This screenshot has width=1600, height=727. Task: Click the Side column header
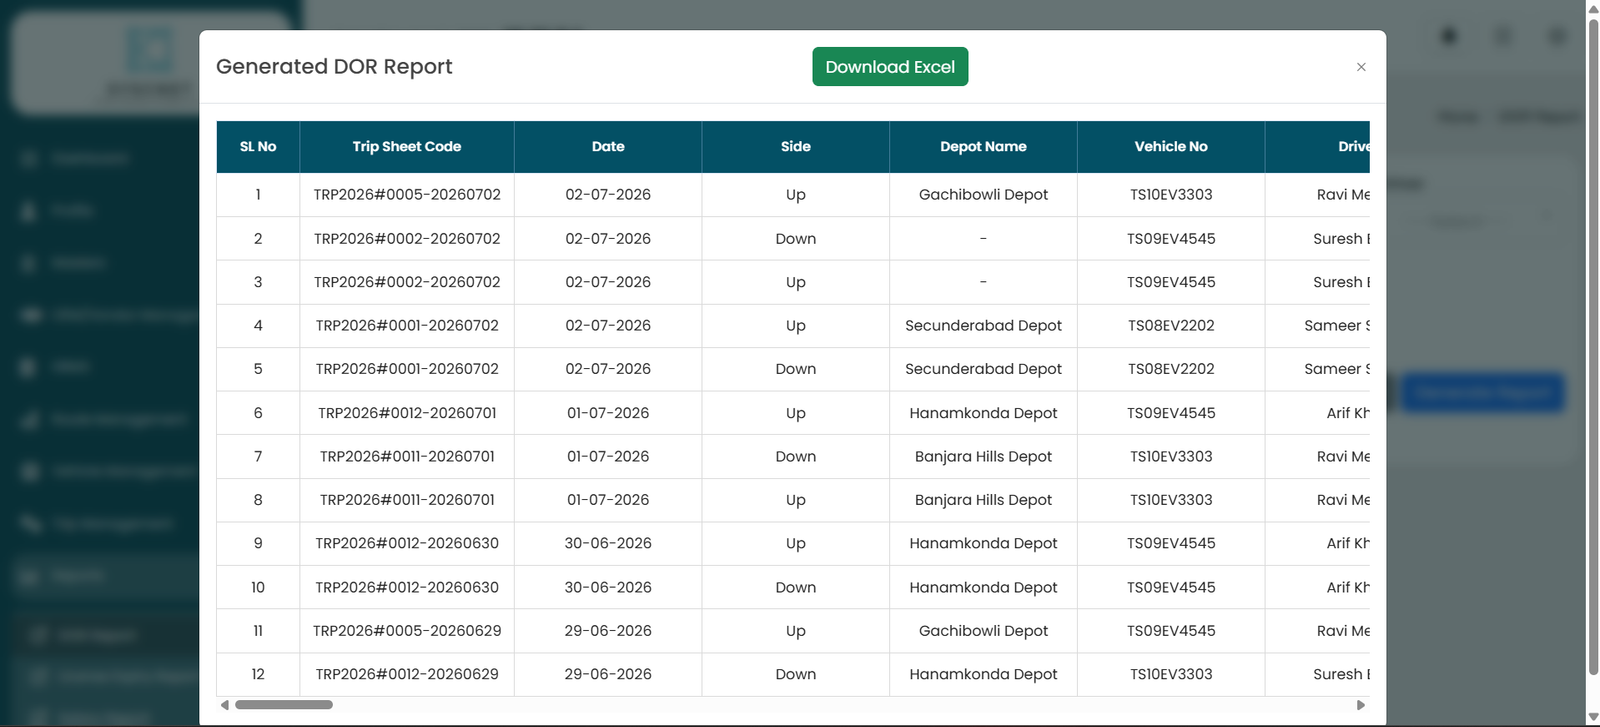click(x=796, y=147)
